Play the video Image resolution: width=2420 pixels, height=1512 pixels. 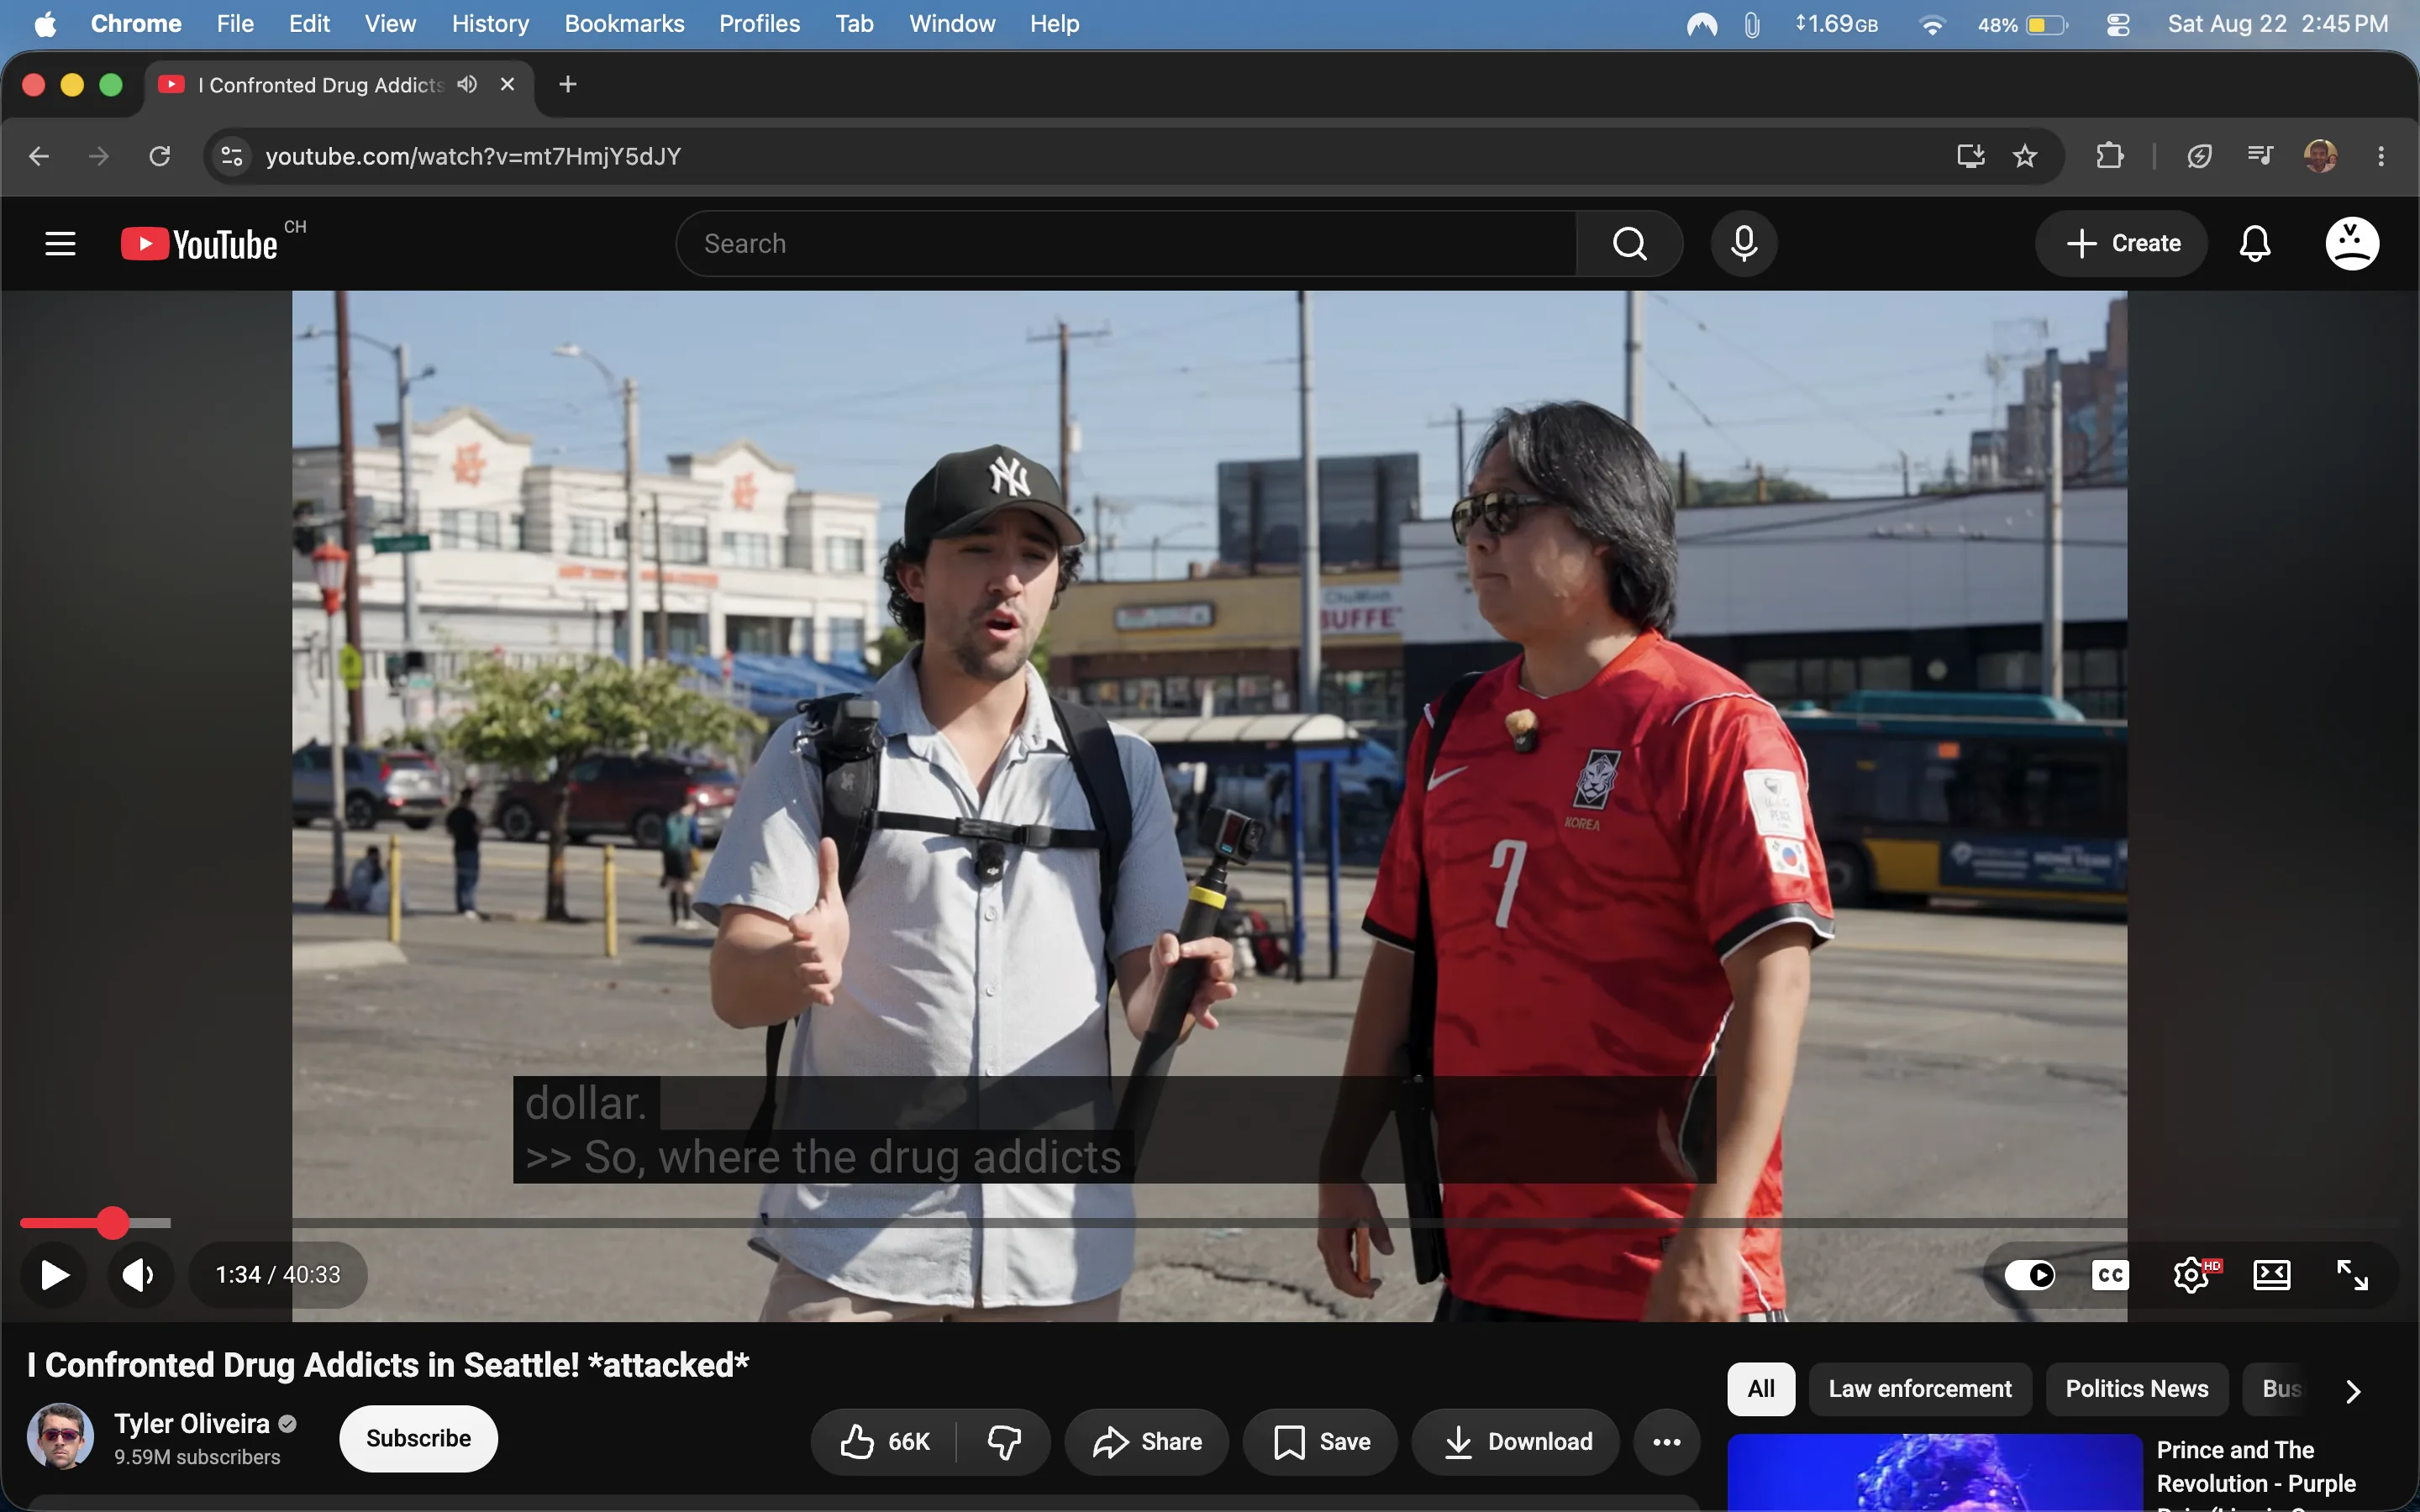[x=54, y=1274]
